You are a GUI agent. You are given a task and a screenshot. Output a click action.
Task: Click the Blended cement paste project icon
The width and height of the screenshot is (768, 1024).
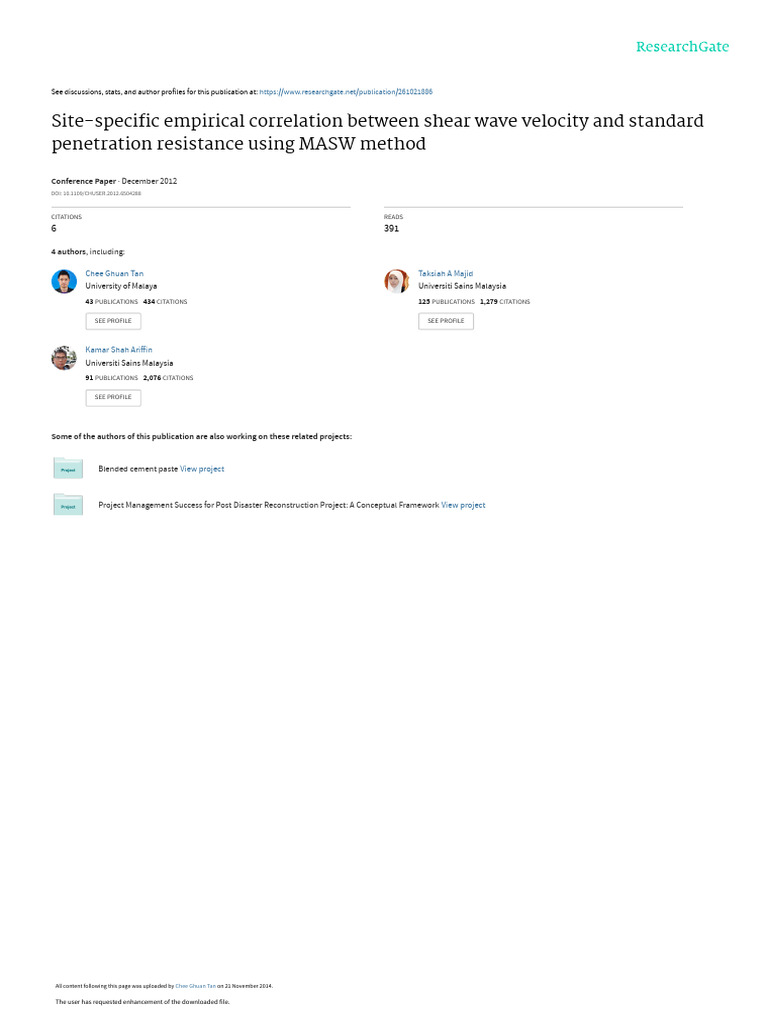pos(68,468)
